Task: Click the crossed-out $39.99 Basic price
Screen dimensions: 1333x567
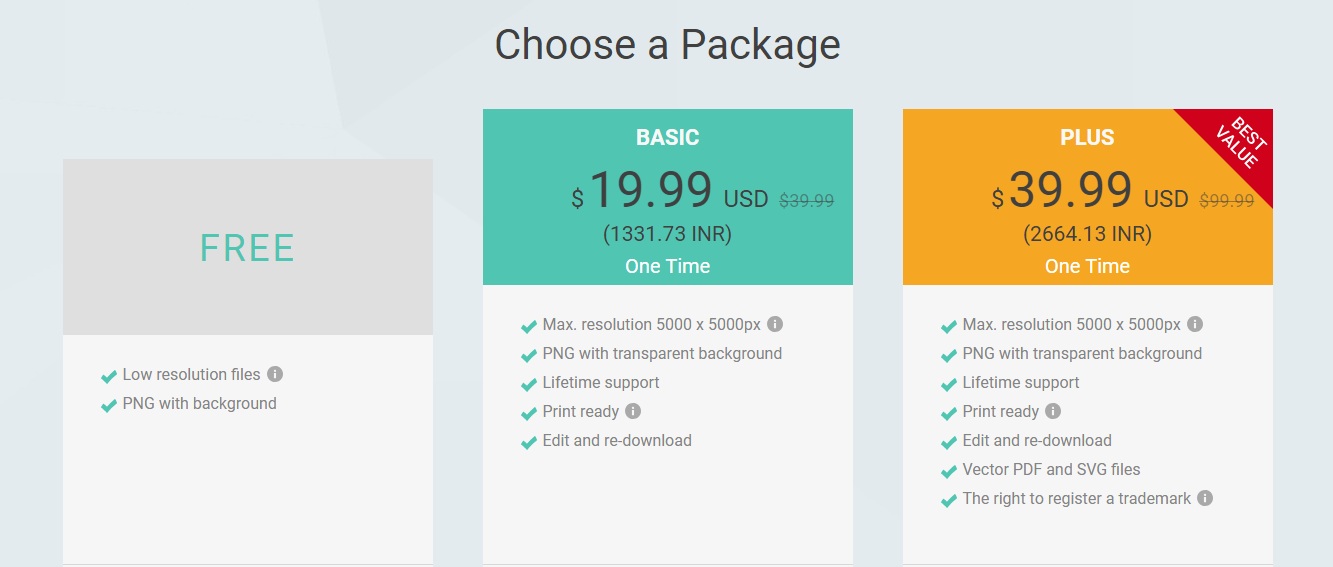Action: point(806,200)
